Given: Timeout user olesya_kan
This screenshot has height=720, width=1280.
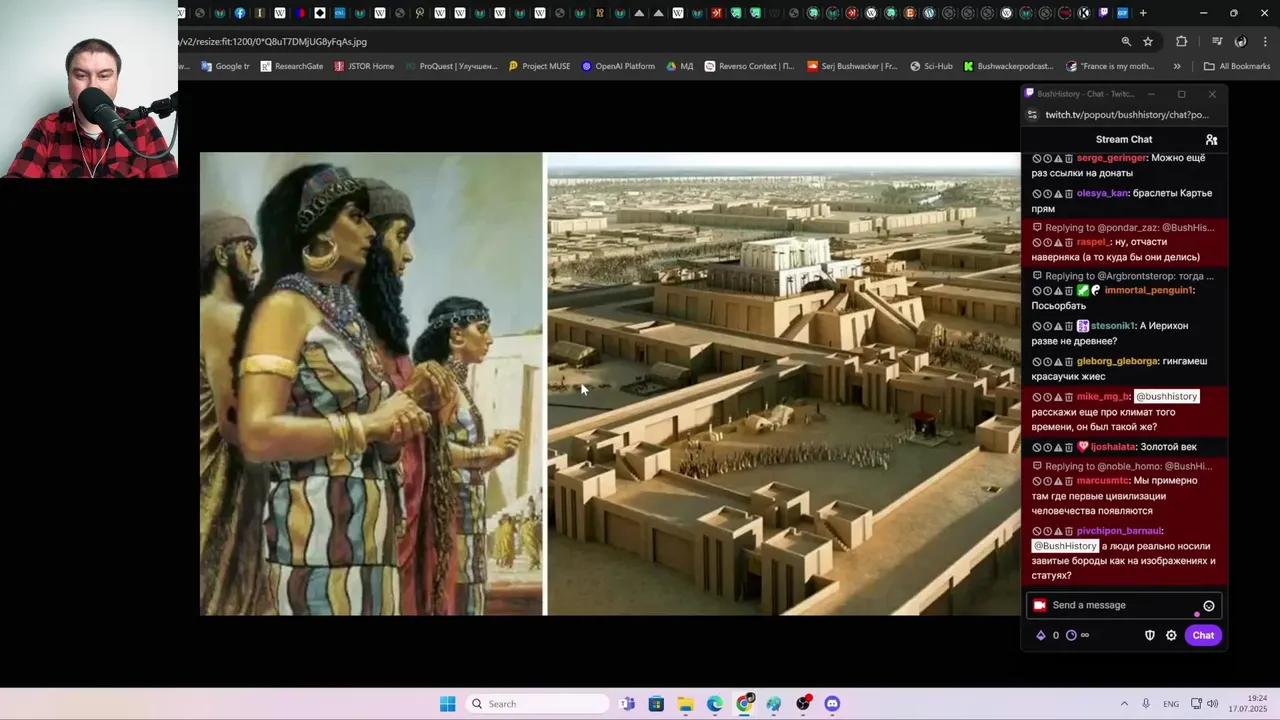Looking at the screenshot, I should [x=1047, y=194].
